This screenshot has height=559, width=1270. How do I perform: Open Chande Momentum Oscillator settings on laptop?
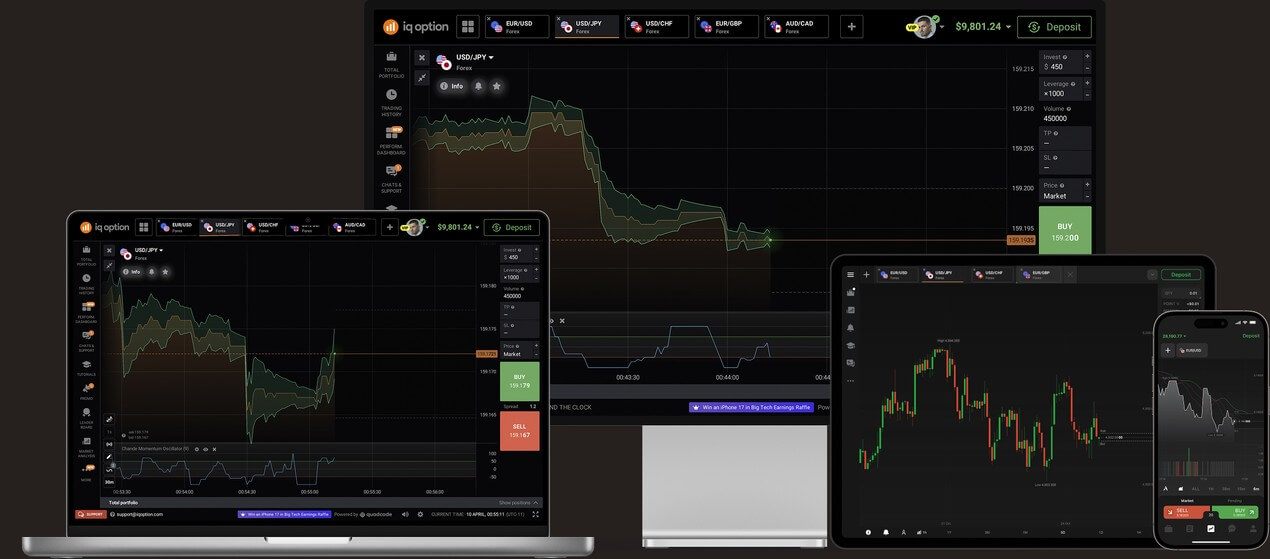[197, 449]
